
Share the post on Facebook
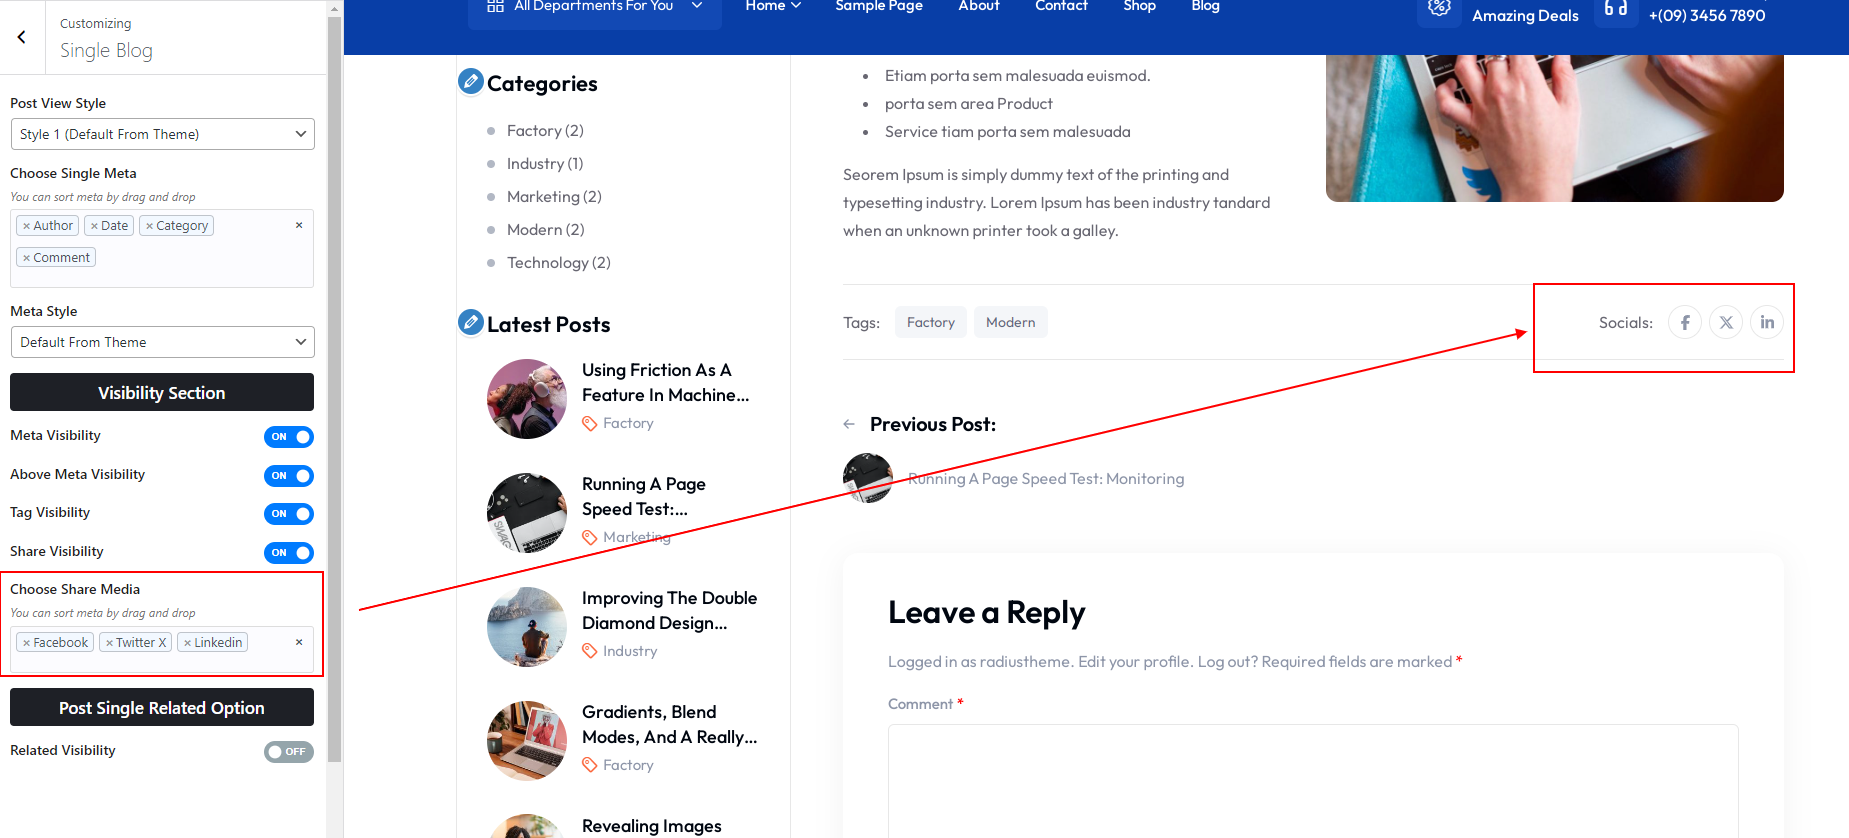click(x=1685, y=322)
